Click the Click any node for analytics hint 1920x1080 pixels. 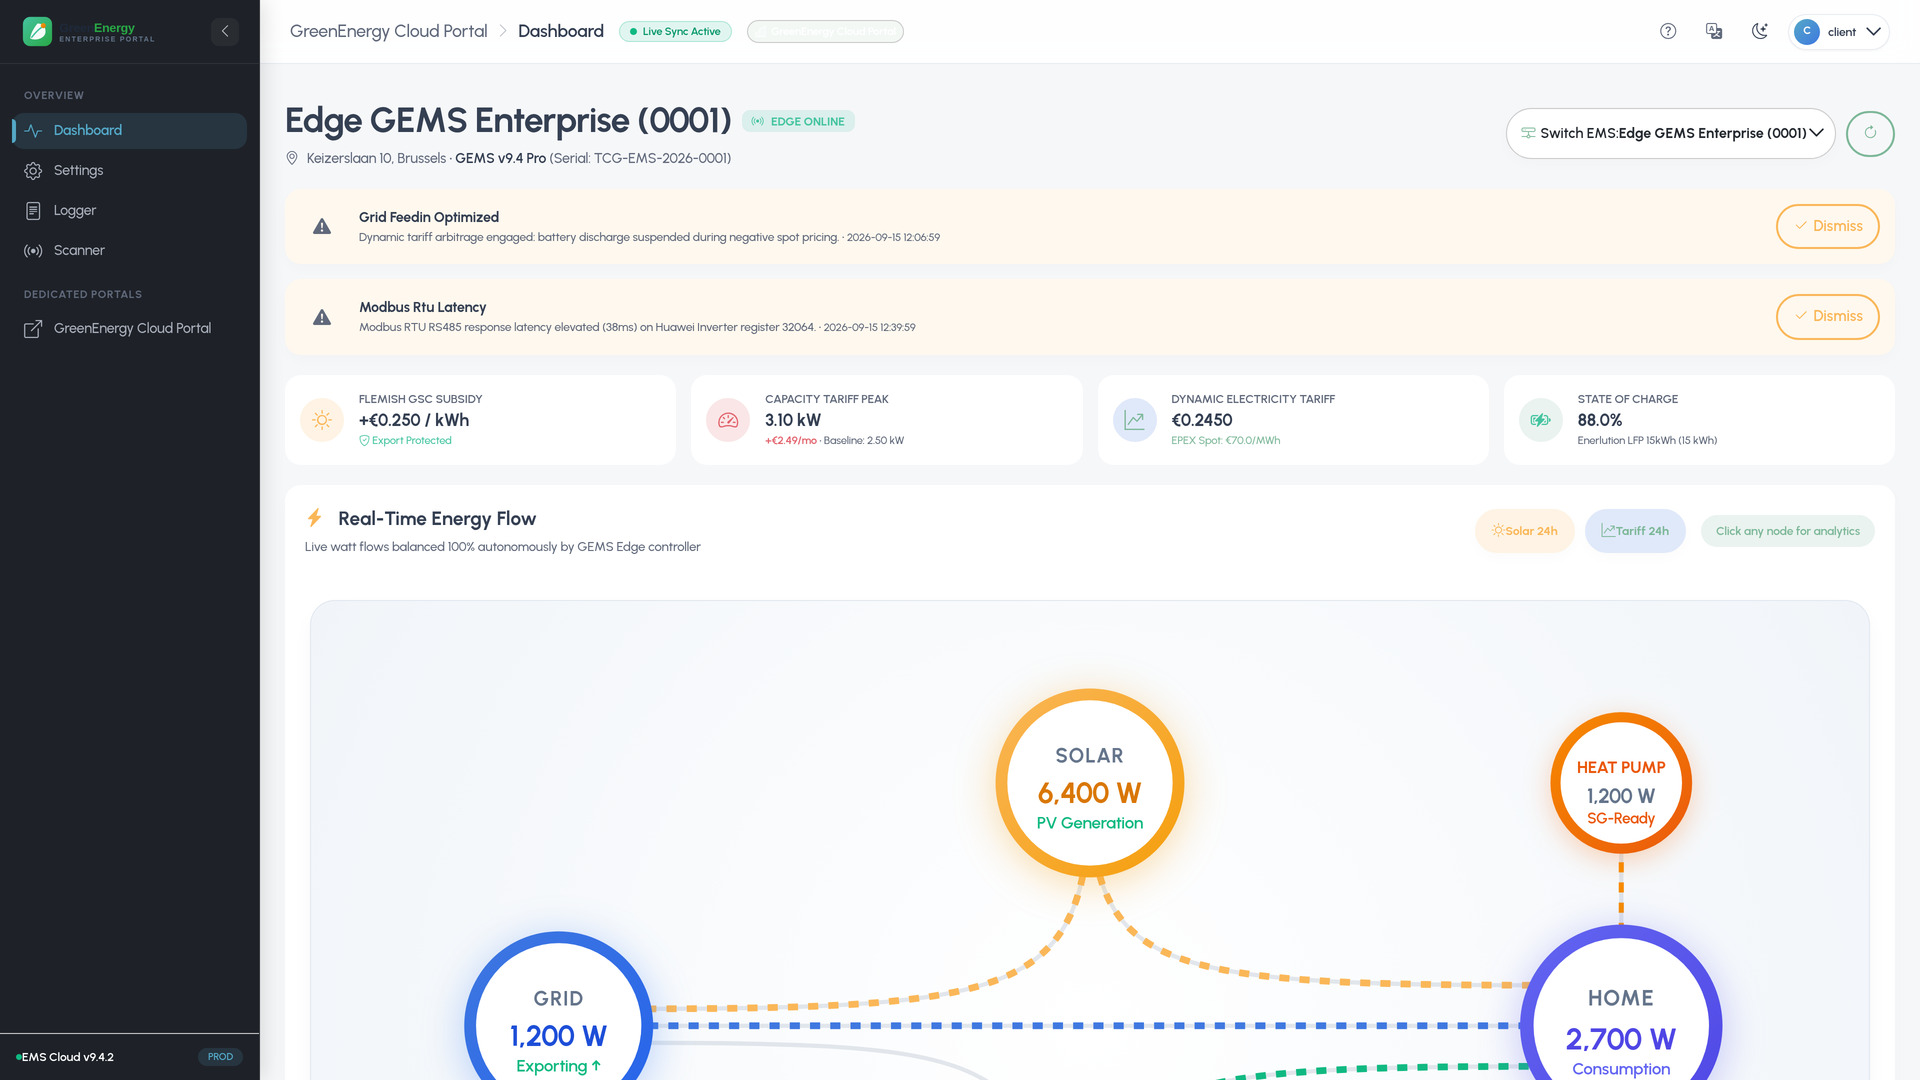click(x=1788, y=531)
